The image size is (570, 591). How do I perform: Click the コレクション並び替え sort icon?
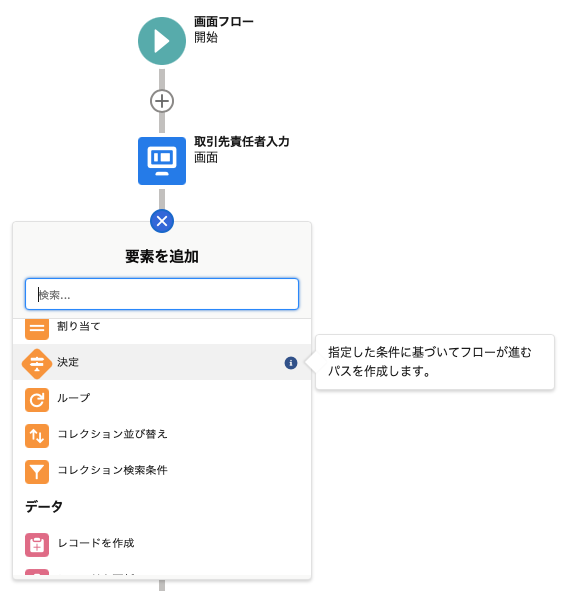coord(37,436)
